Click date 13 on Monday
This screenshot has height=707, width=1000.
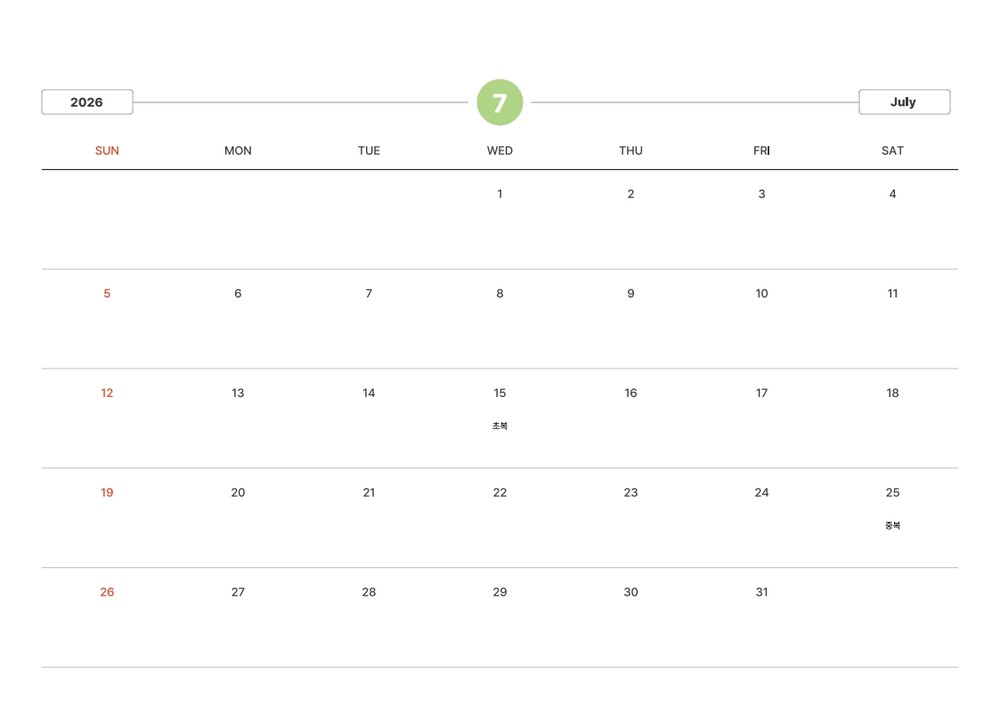238,393
